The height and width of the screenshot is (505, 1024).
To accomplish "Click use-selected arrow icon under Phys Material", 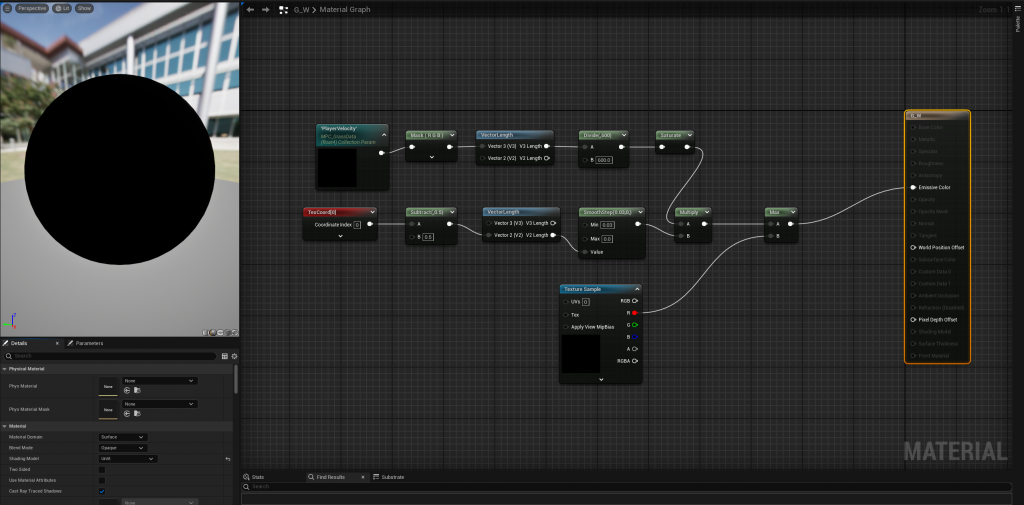I will click(127, 390).
